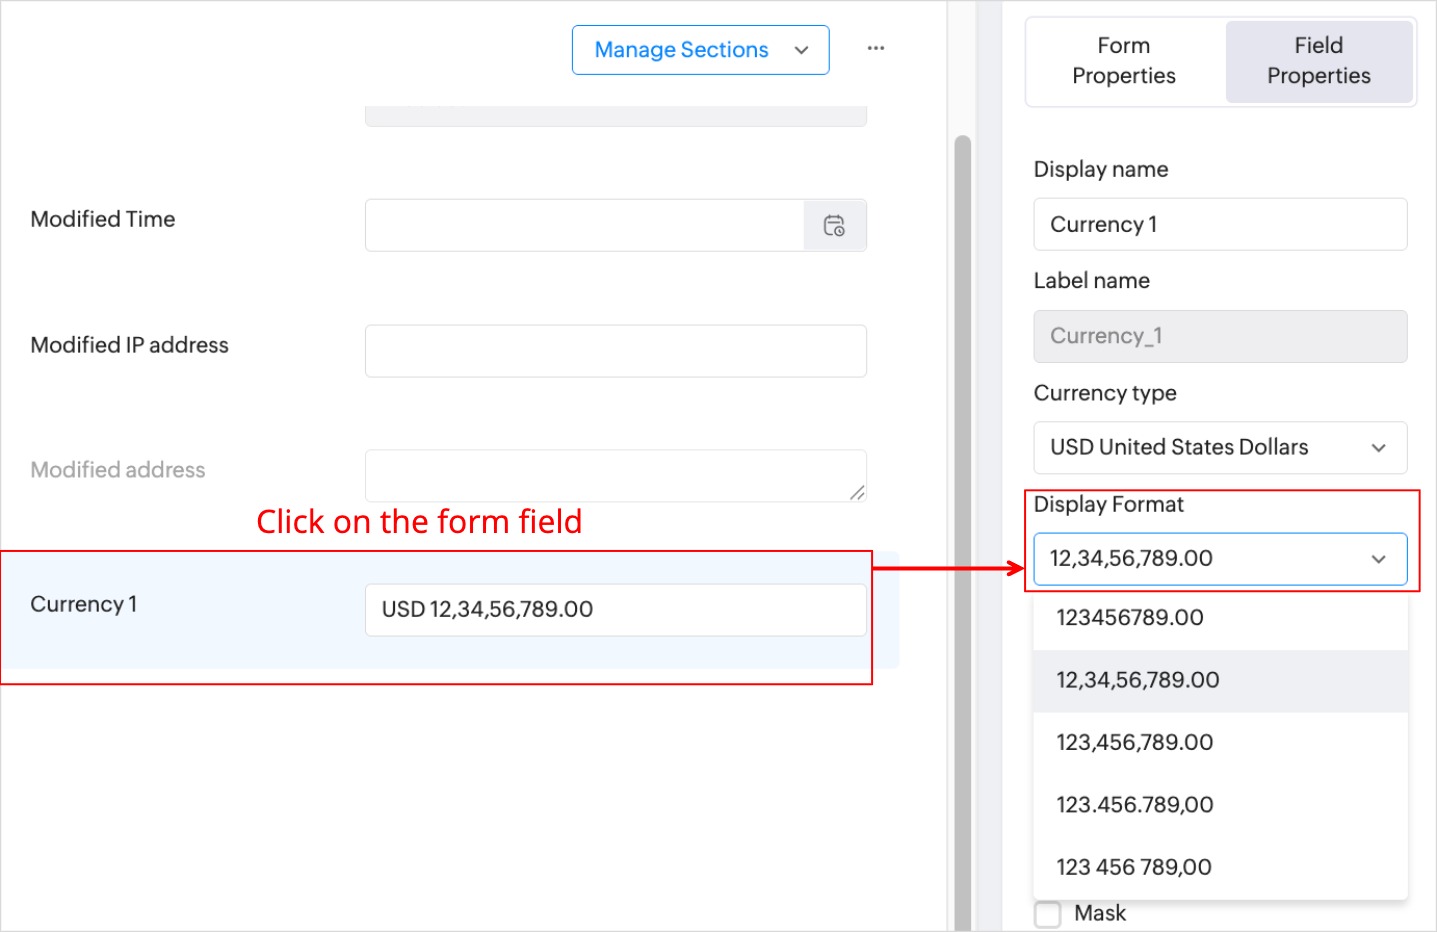1437x932 pixels.
Task: Click the Manage Sections chevron arrow
Action: pos(801,50)
